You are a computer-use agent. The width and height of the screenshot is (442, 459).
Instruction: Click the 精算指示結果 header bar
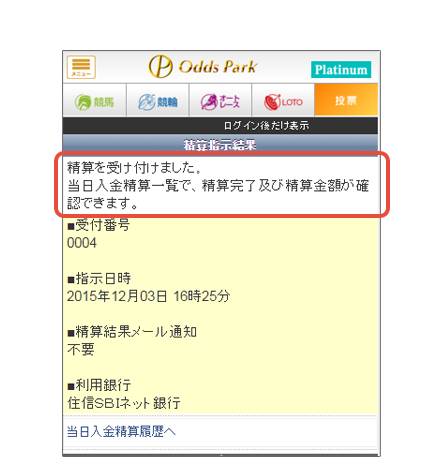pos(220,144)
